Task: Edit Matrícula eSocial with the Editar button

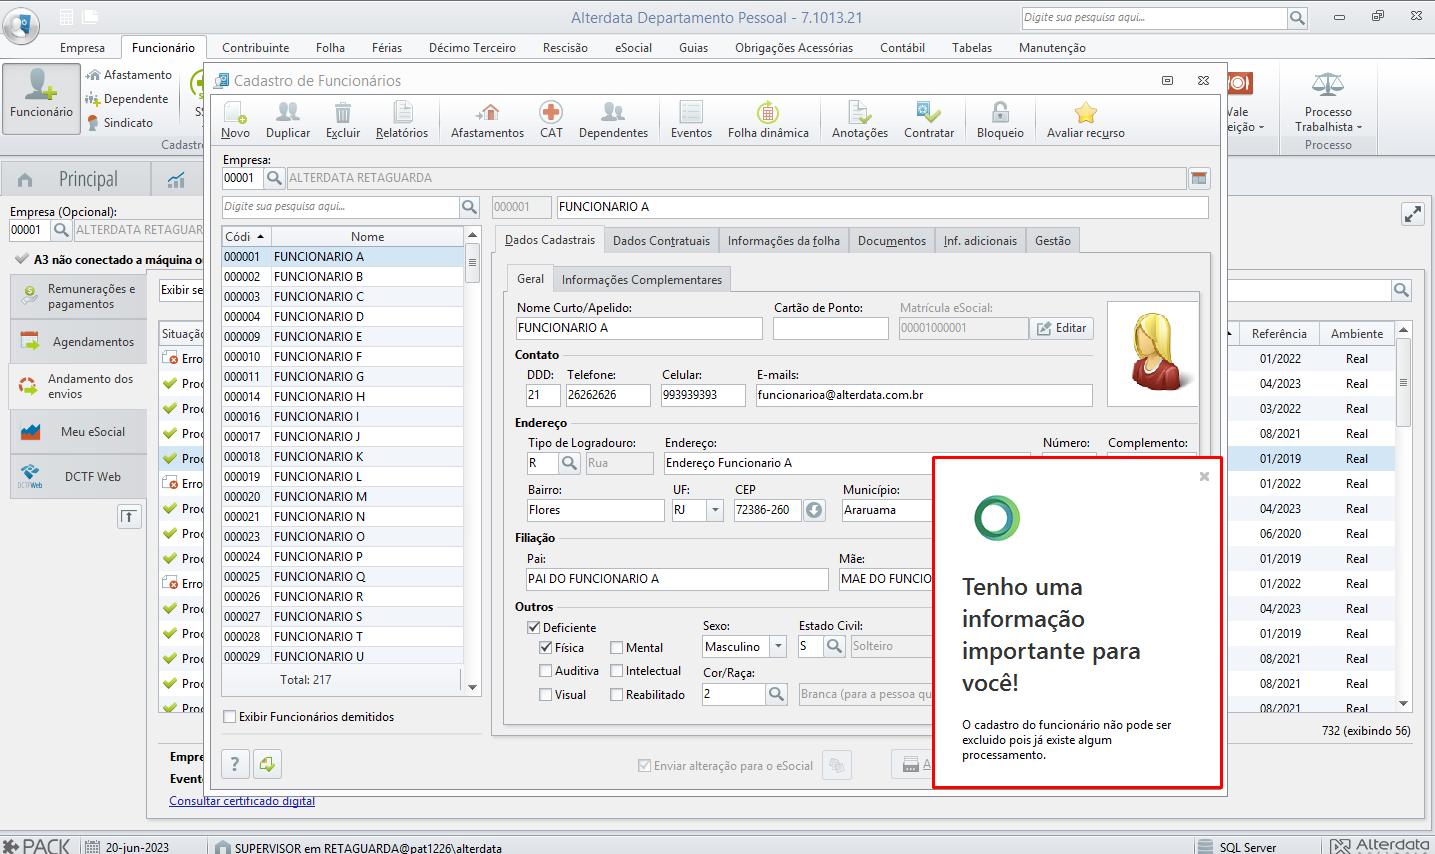Action: (1061, 328)
